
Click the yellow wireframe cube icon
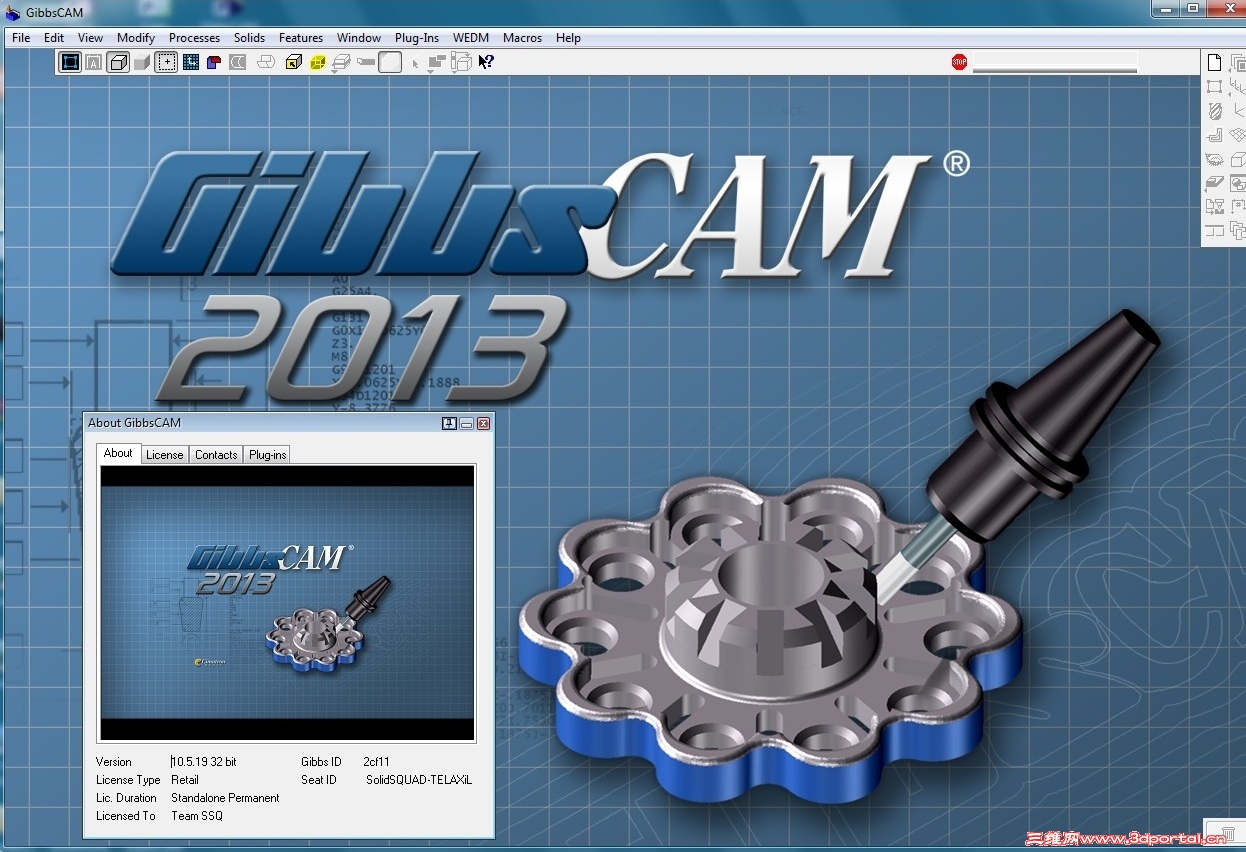(x=318, y=62)
